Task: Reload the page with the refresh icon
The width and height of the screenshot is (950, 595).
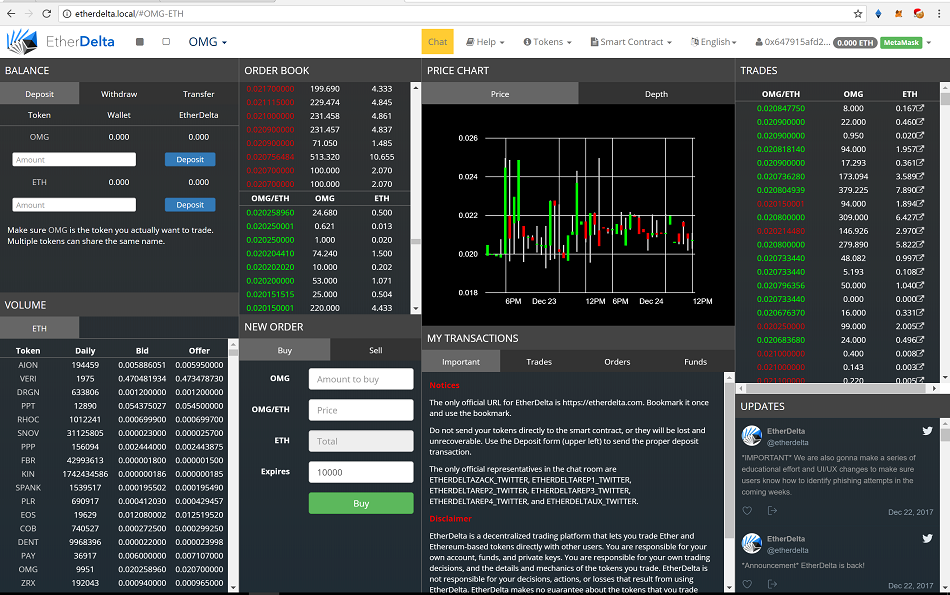Action: pos(47,13)
